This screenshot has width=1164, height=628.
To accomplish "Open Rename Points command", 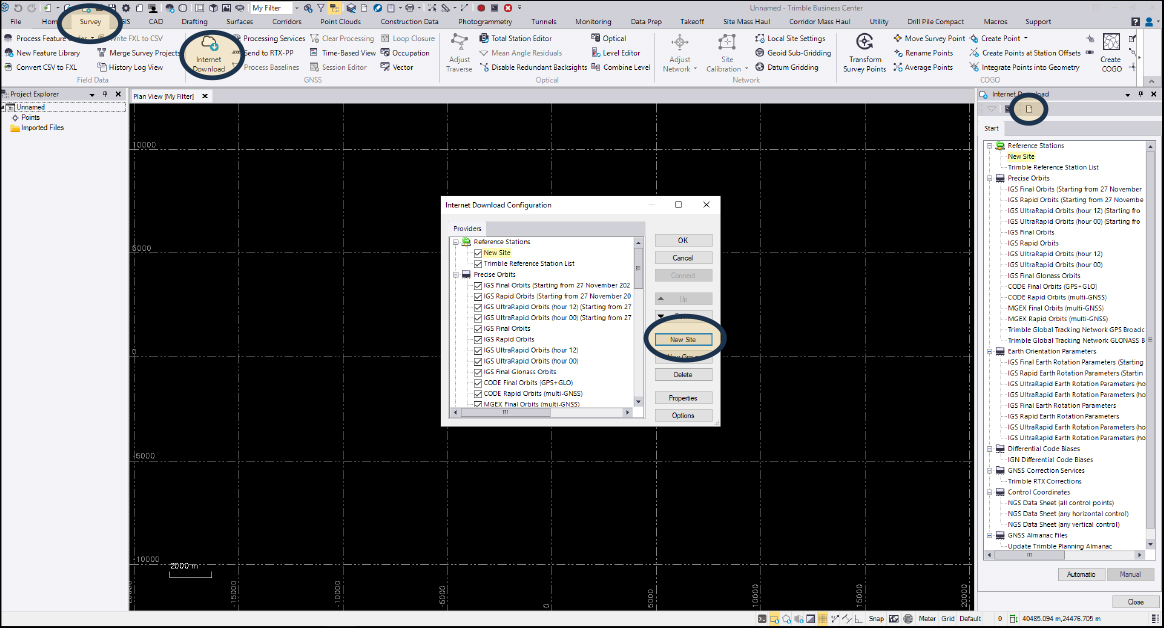I will point(923,53).
